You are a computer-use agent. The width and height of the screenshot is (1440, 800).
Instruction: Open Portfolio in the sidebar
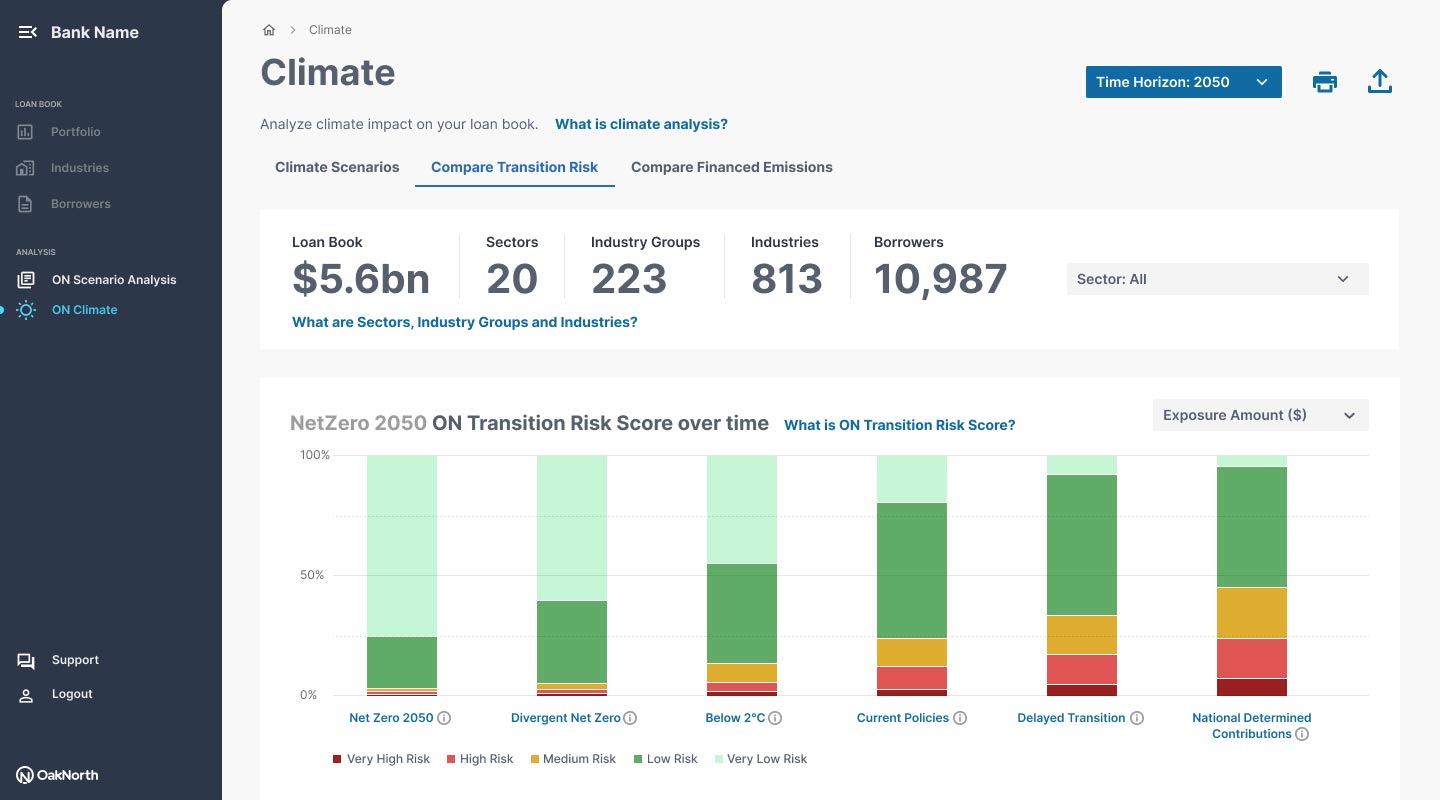point(76,132)
